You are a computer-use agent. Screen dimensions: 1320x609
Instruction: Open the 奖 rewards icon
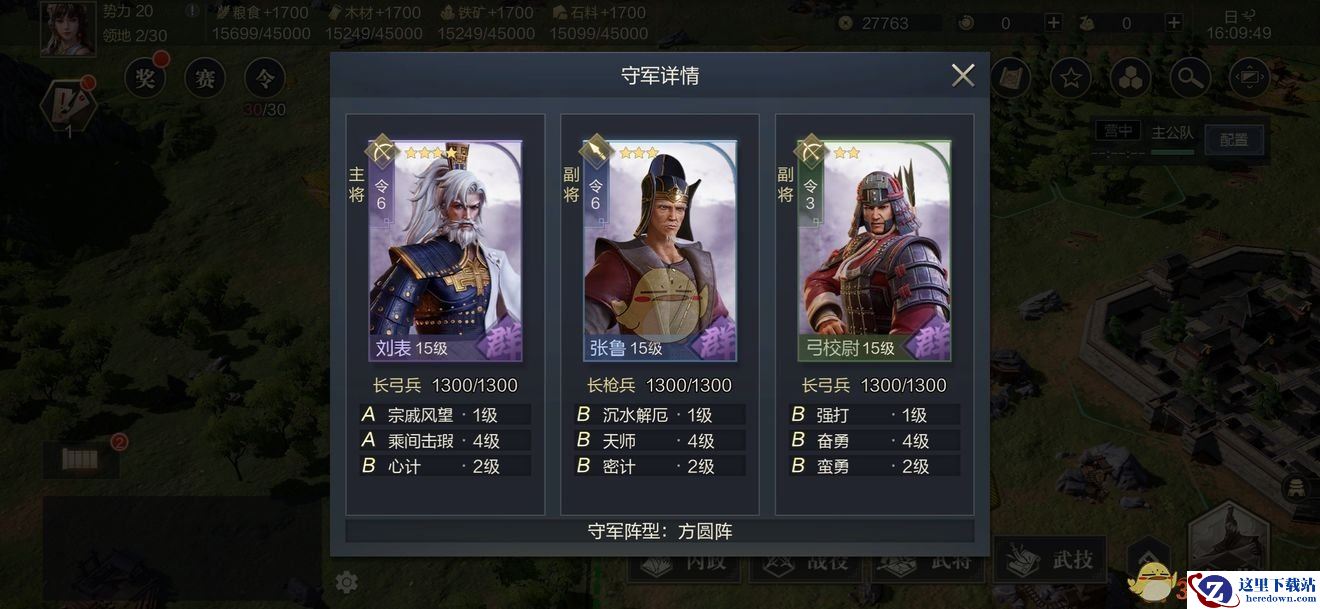coord(146,77)
